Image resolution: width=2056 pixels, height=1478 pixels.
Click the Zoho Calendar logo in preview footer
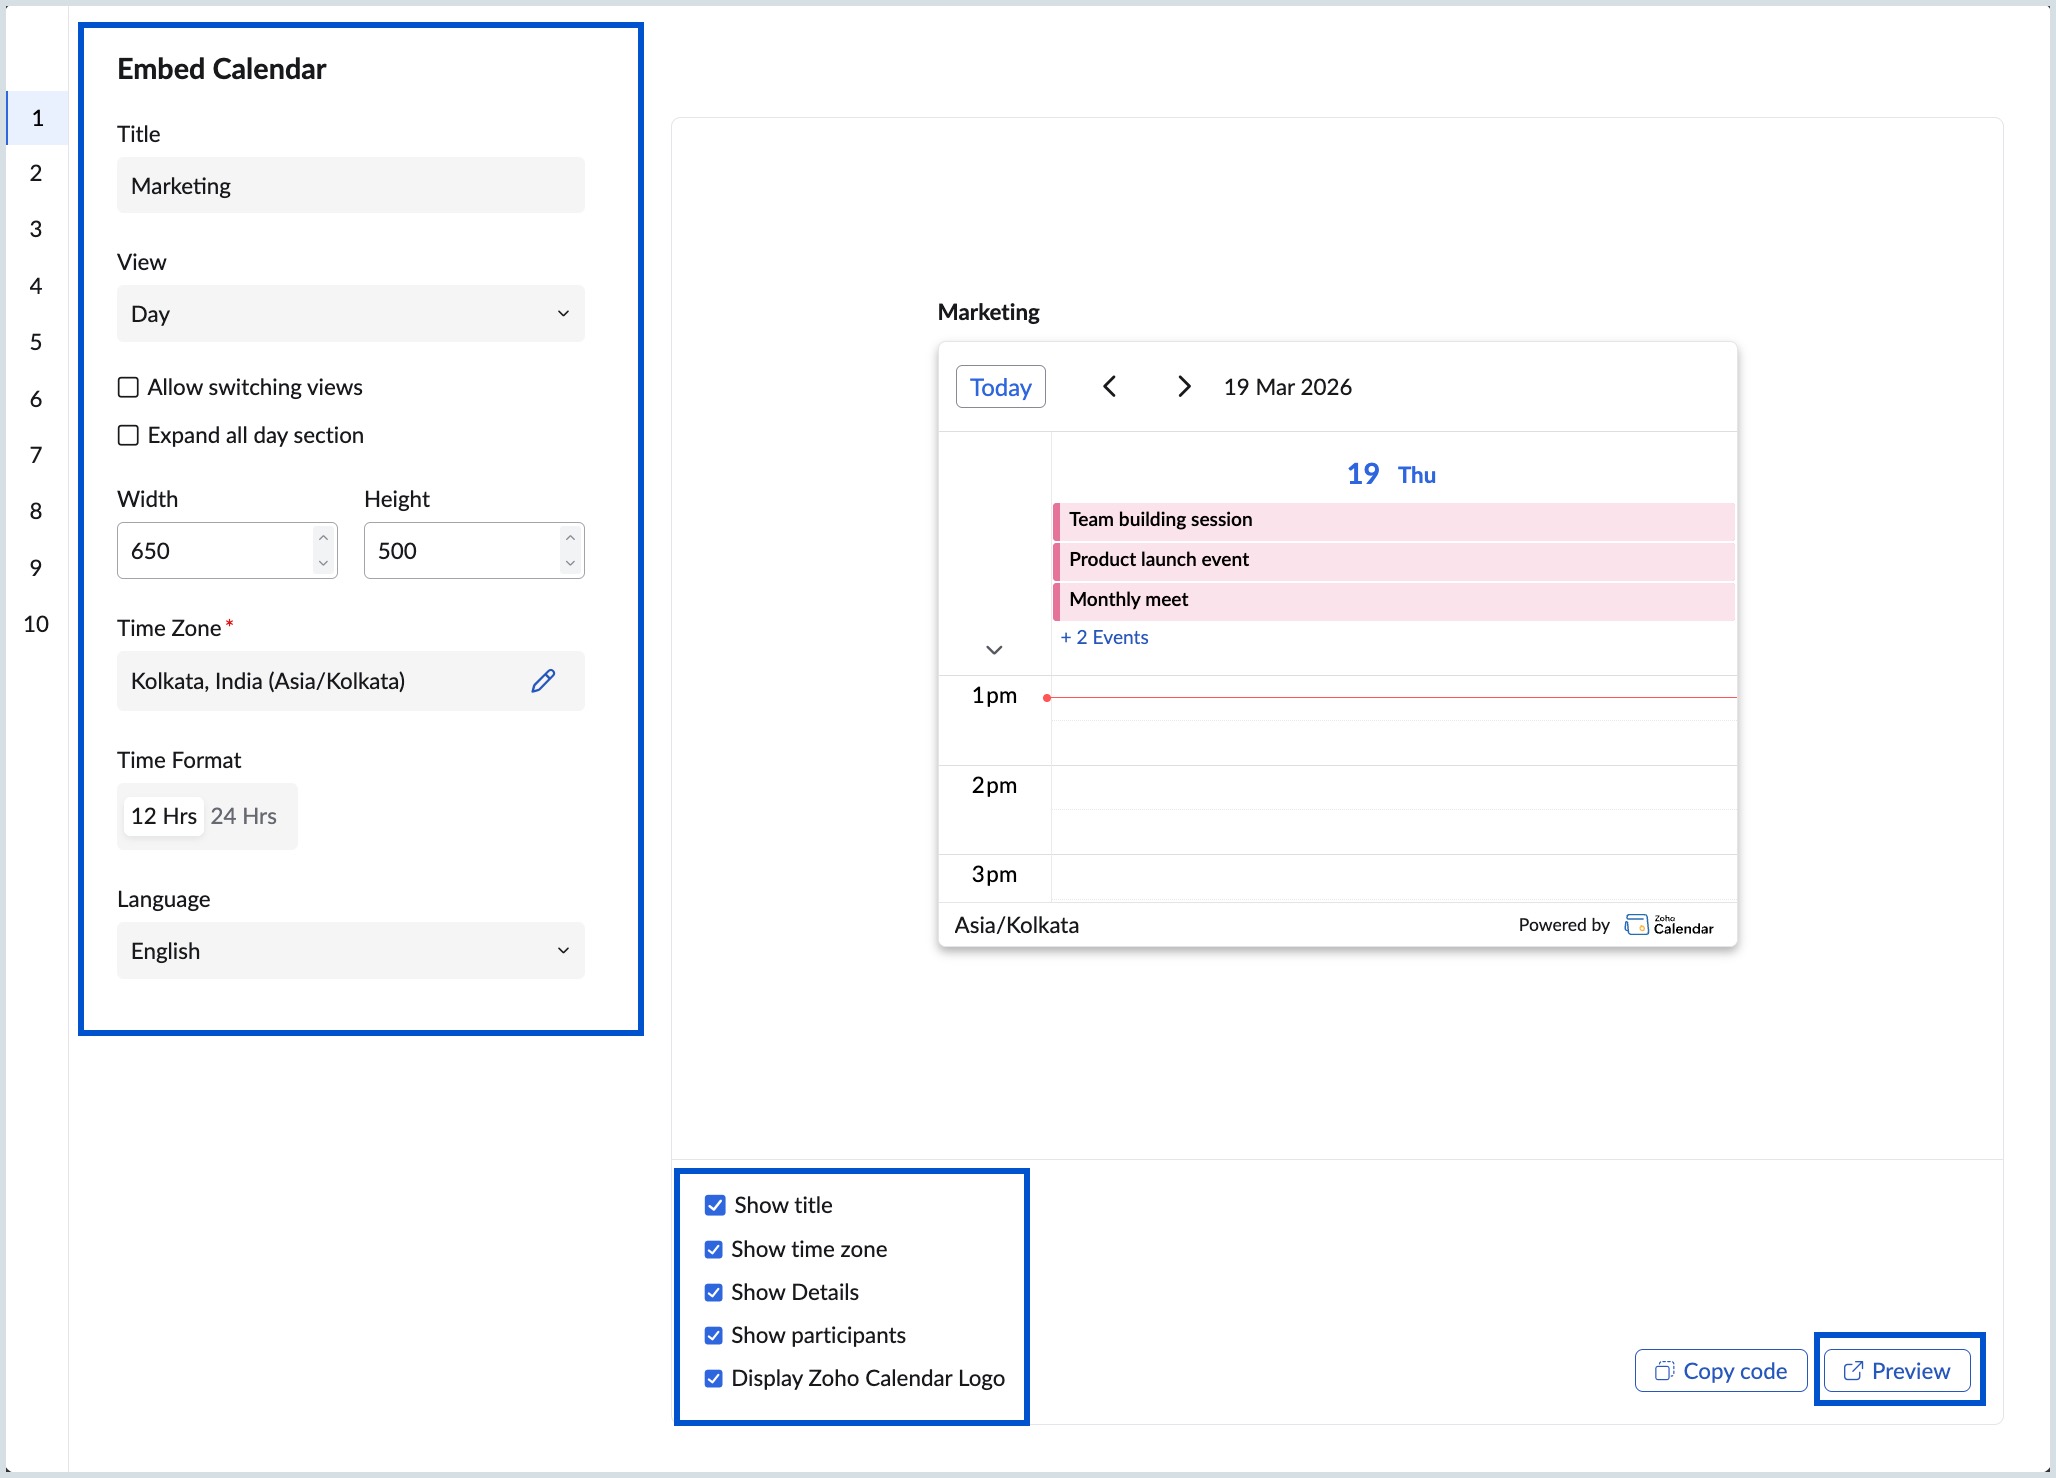1668,925
